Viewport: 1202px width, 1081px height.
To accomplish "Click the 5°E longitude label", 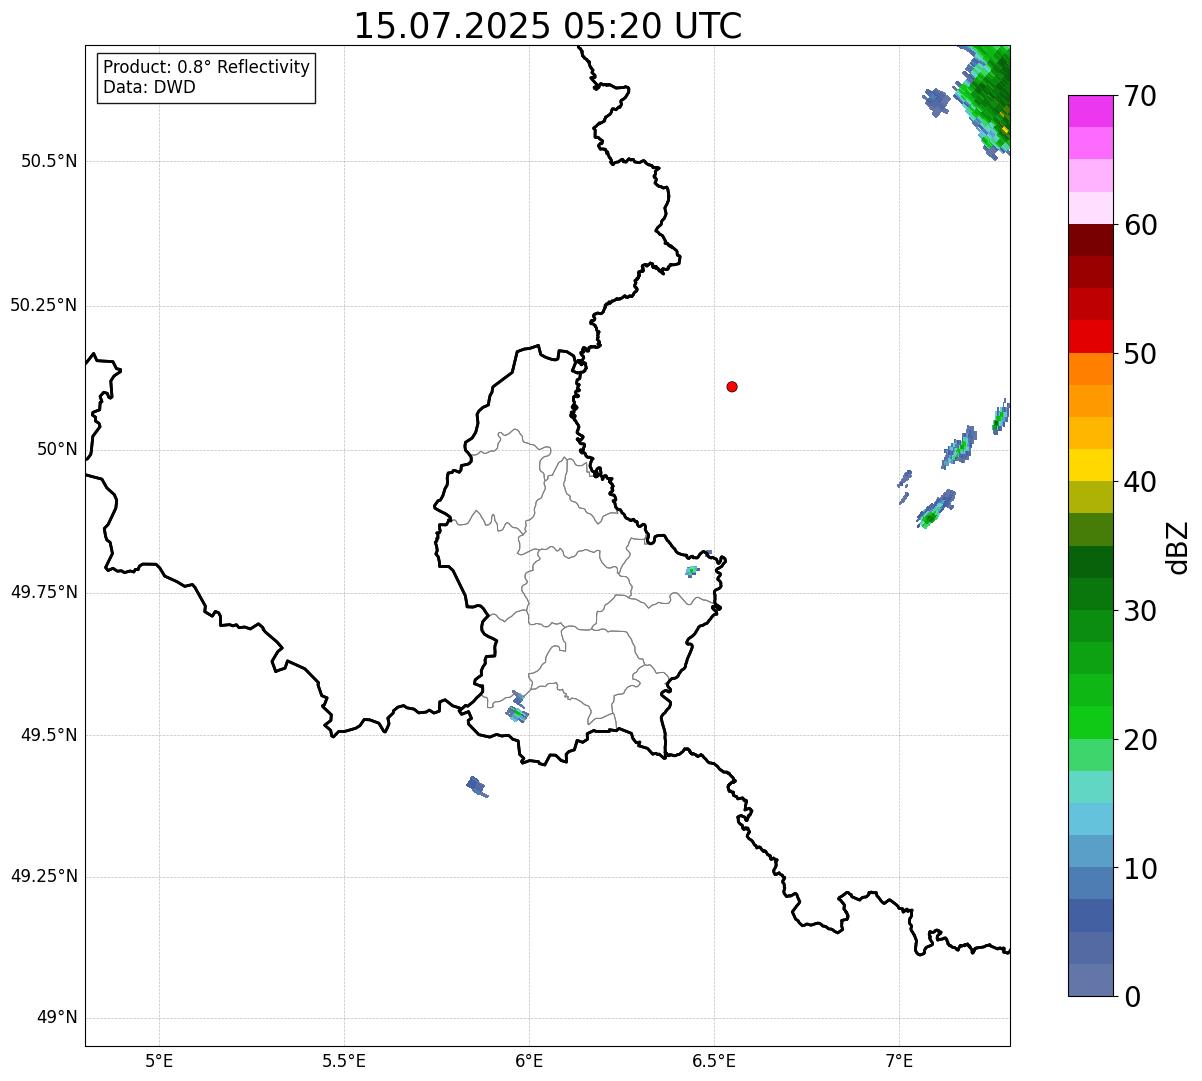I will pyautogui.click(x=159, y=1060).
